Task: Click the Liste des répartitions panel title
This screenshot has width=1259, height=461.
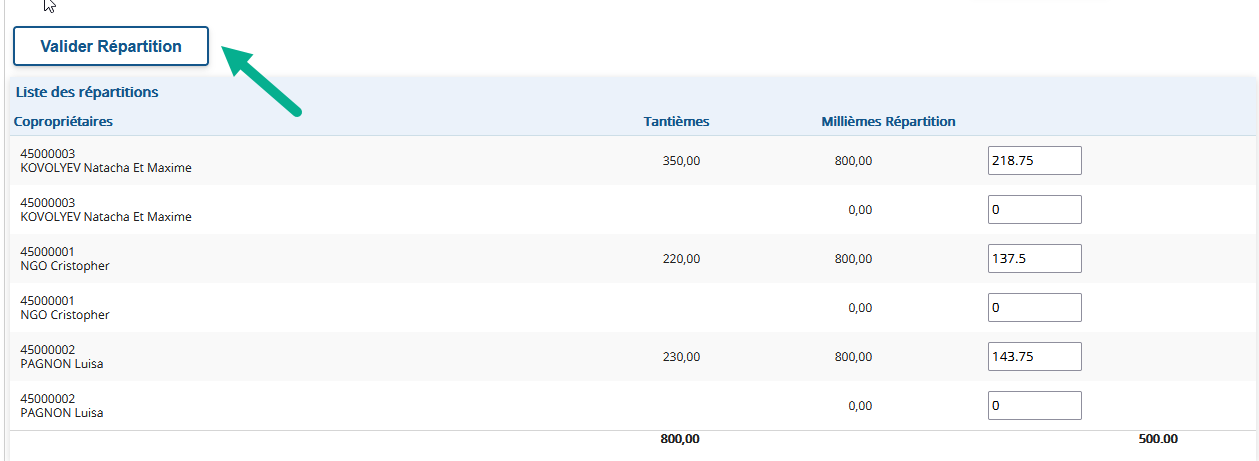Action: coord(87,92)
